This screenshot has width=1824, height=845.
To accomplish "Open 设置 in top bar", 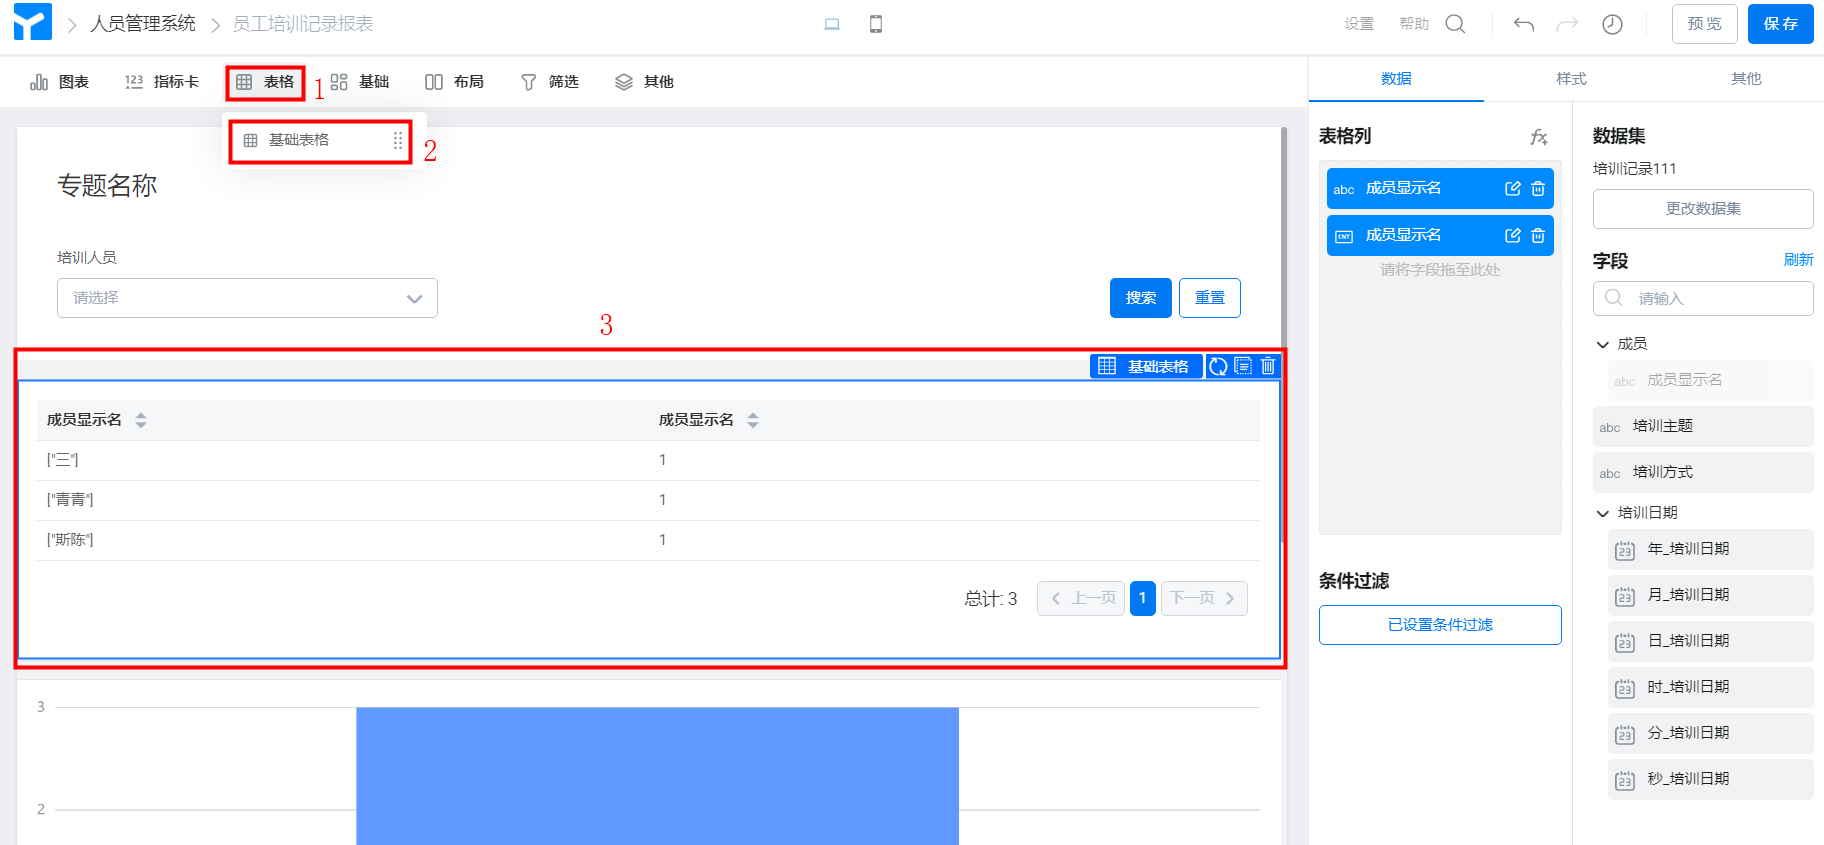I will pyautogui.click(x=1359, y=24).
